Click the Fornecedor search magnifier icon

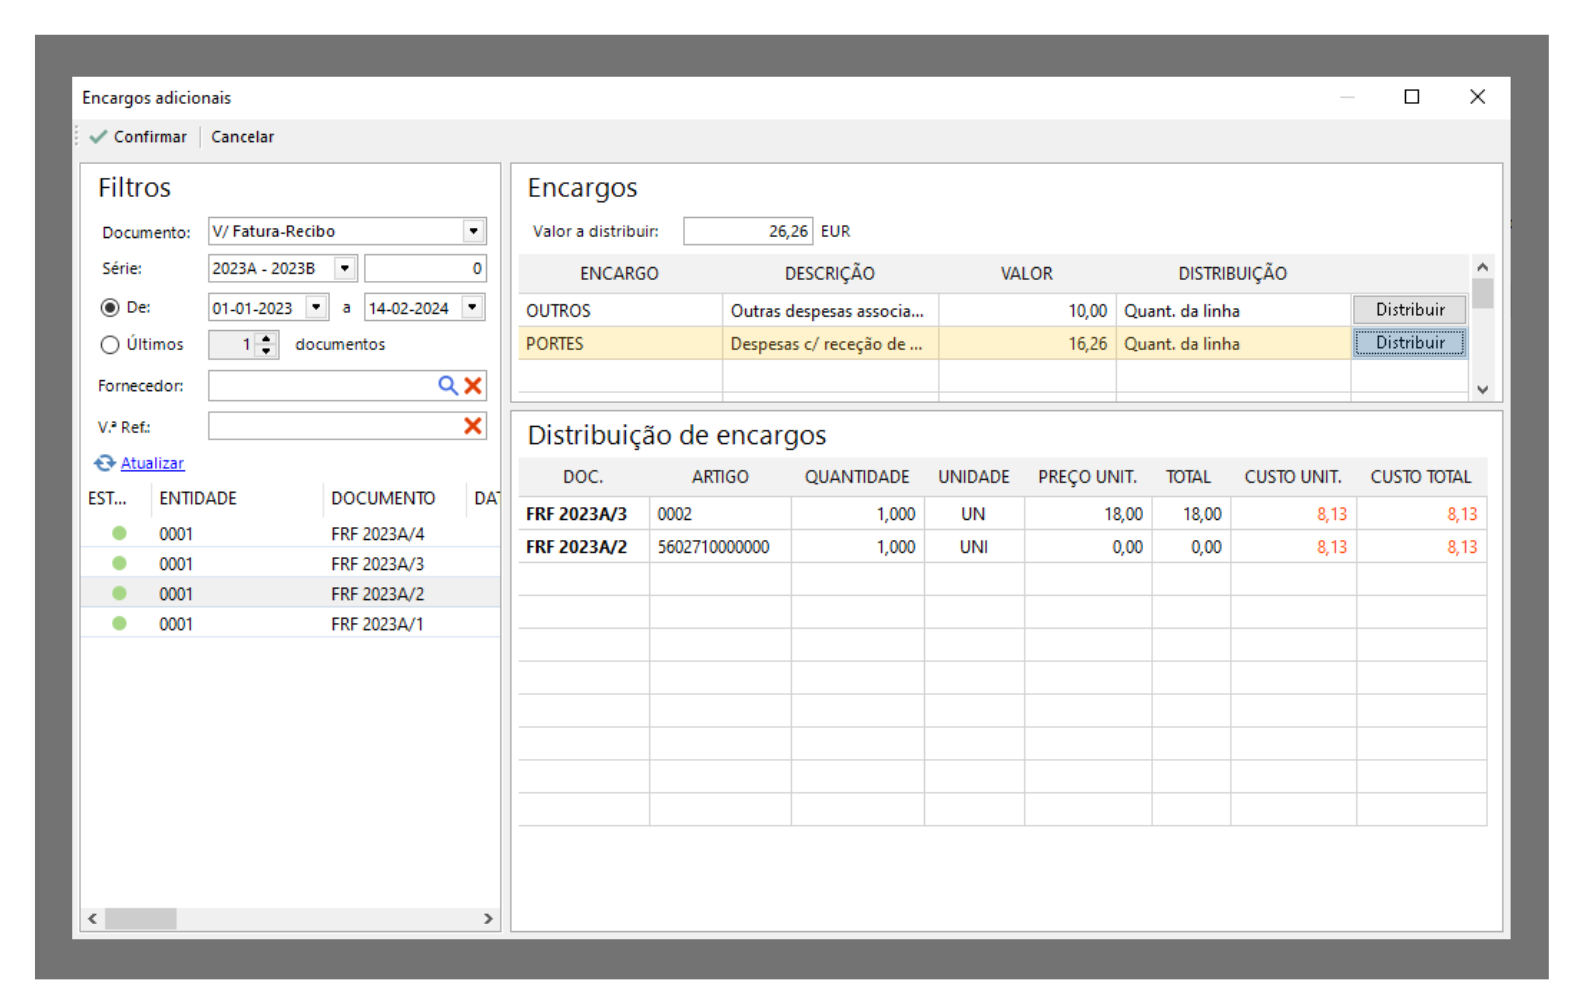click(447, 385)
